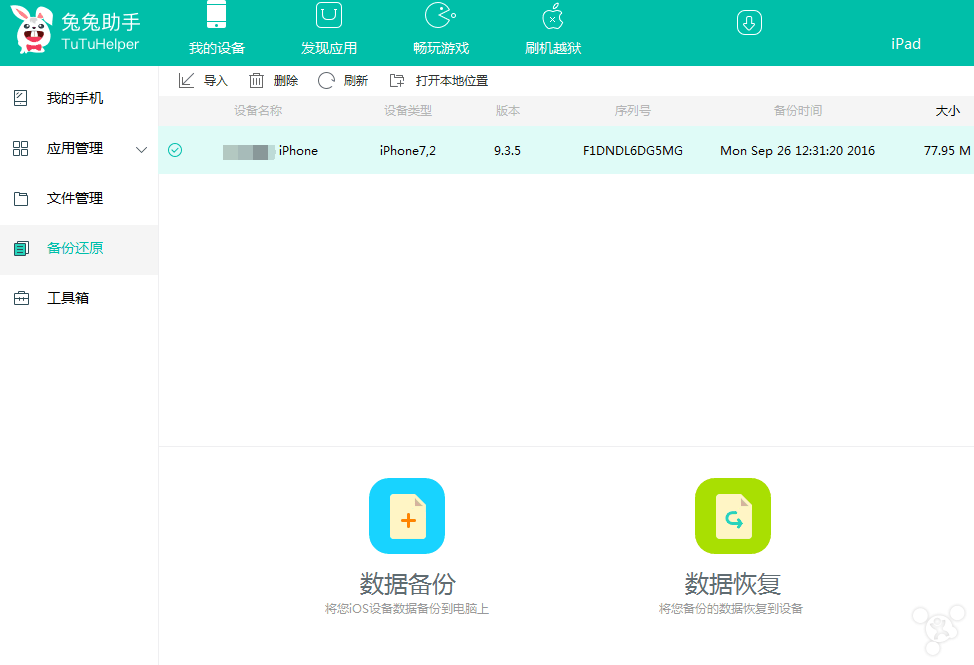Image resolution: width=974 pixels, height=665 pixels.
Task: Click 打开本地位置 text button
Action: click(452, 81)
